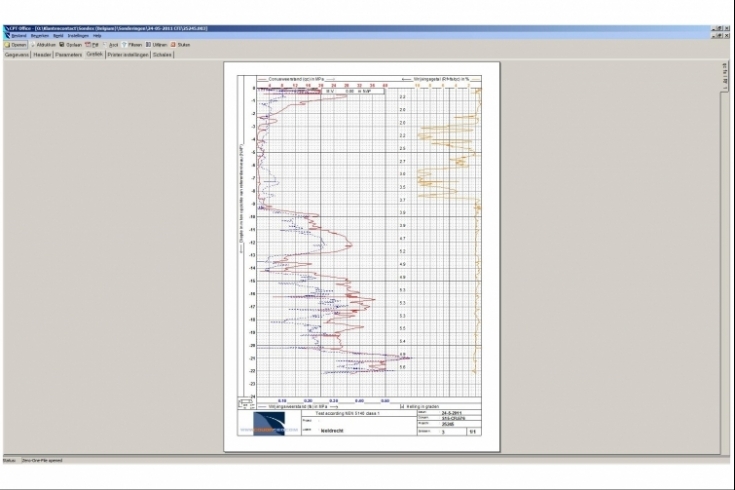Select the Grafiek tab
The height and width of the screenshot is (490, 735).
(95, 54)
